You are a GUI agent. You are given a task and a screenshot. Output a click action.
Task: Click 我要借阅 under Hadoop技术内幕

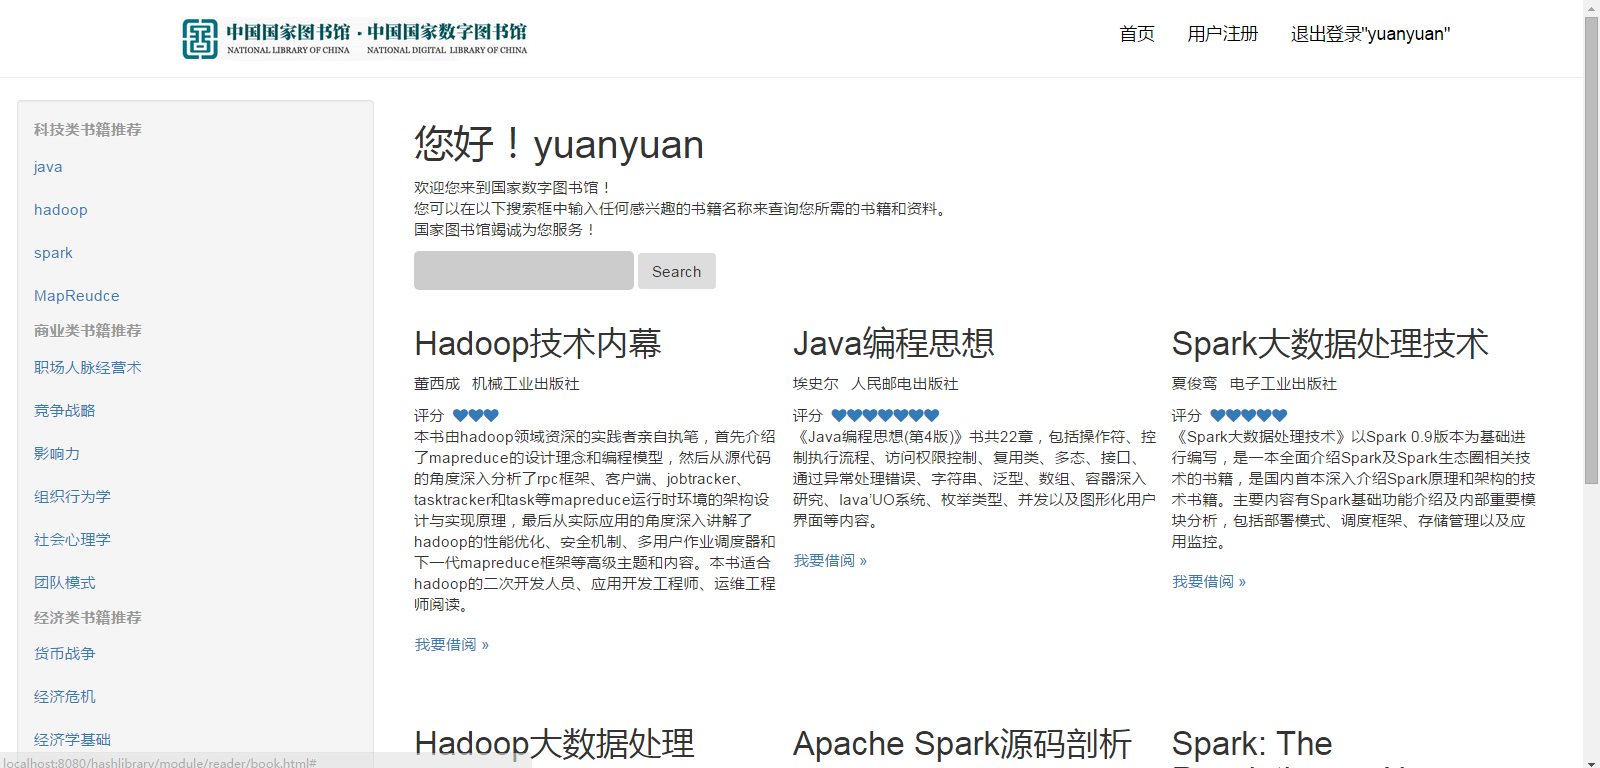tap(452, 645)
